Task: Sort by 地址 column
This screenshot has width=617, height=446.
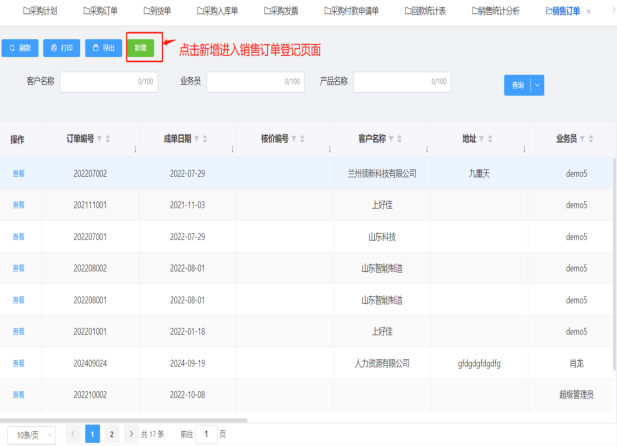Action: coord(490,139)
